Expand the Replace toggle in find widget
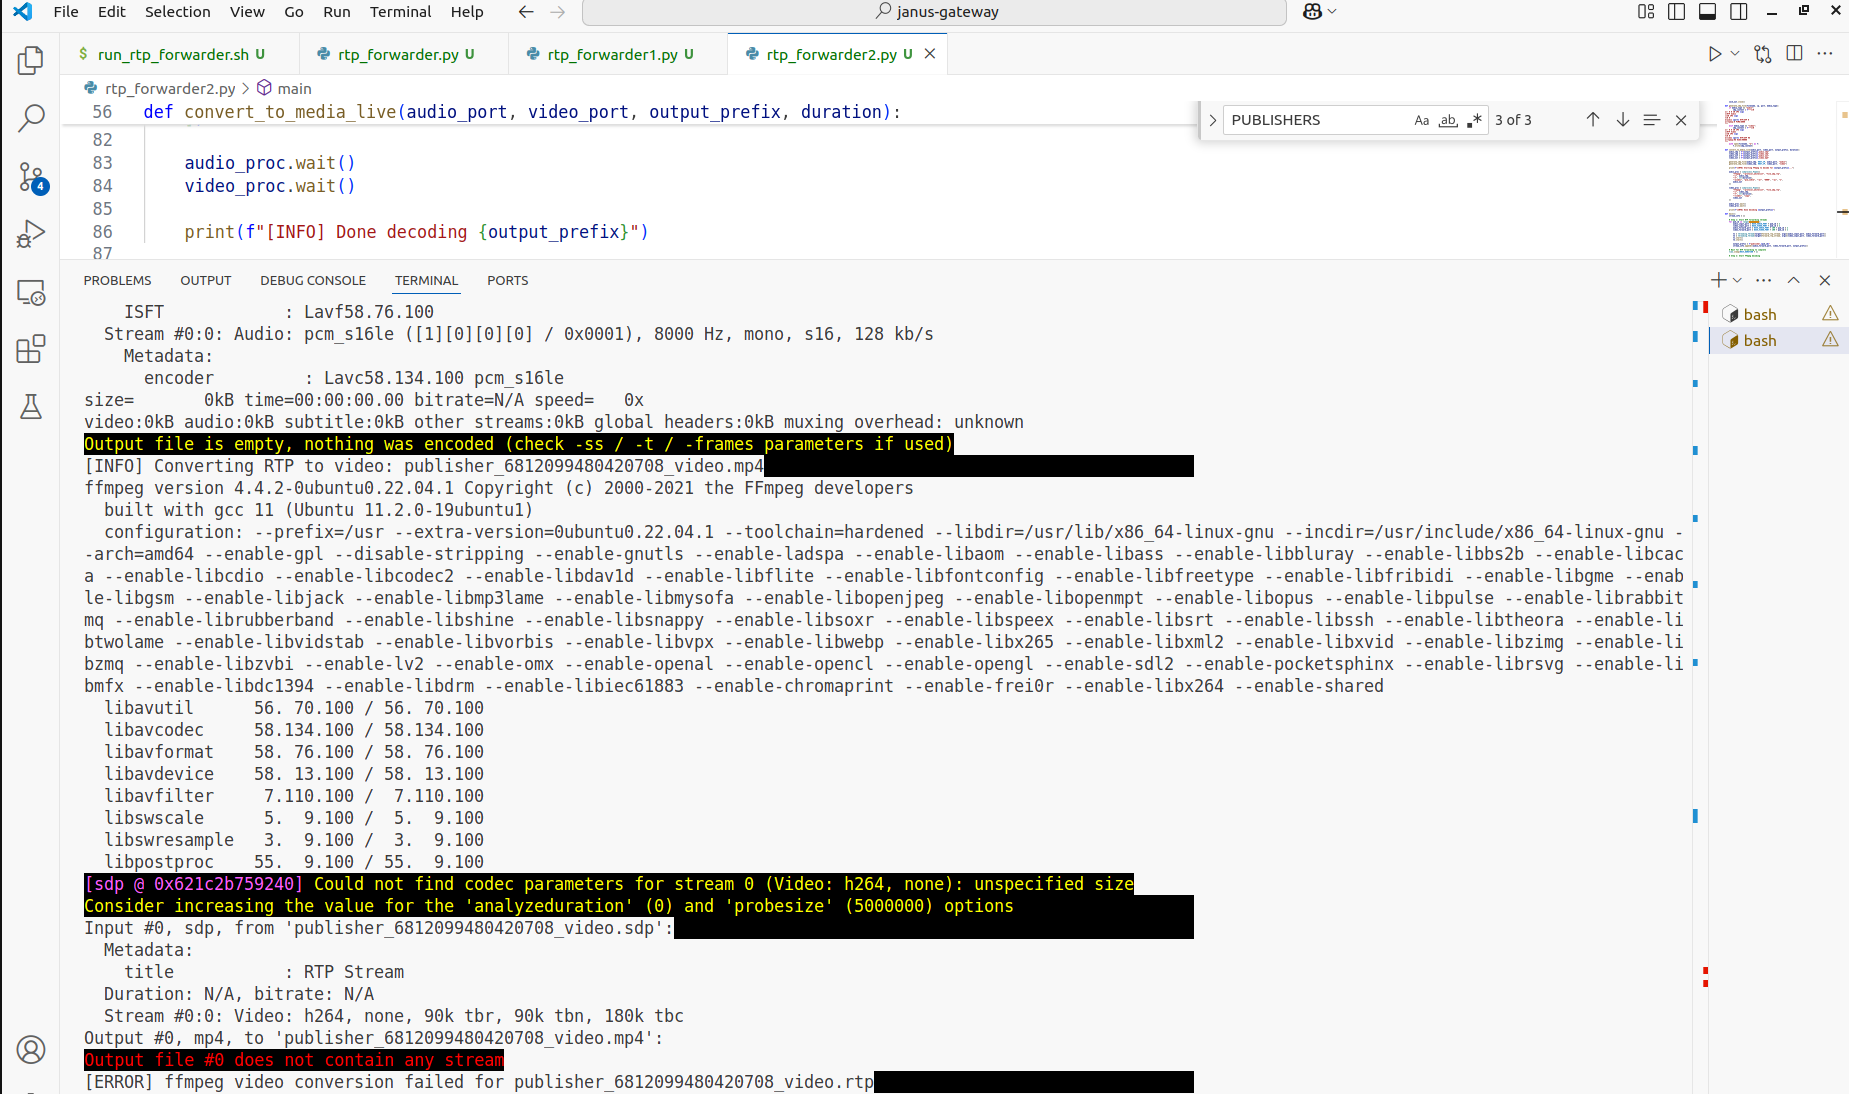Viewport: 1849px width, 1094px height. click(1212, 120)
